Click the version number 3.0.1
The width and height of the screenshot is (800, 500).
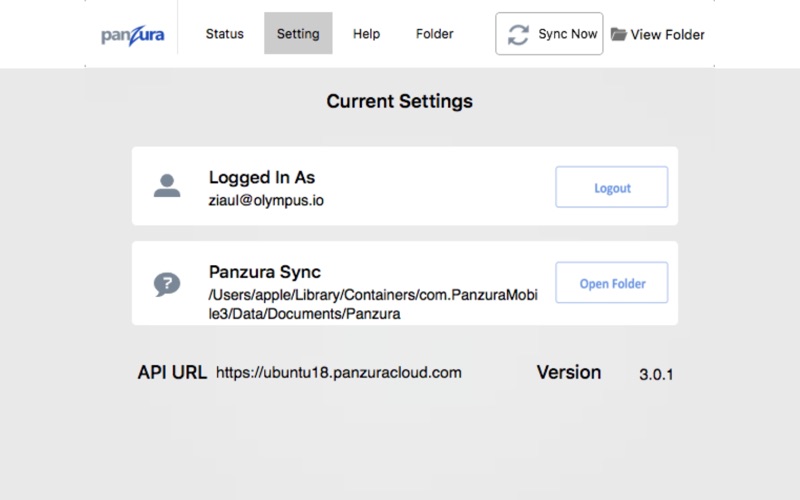656,374
